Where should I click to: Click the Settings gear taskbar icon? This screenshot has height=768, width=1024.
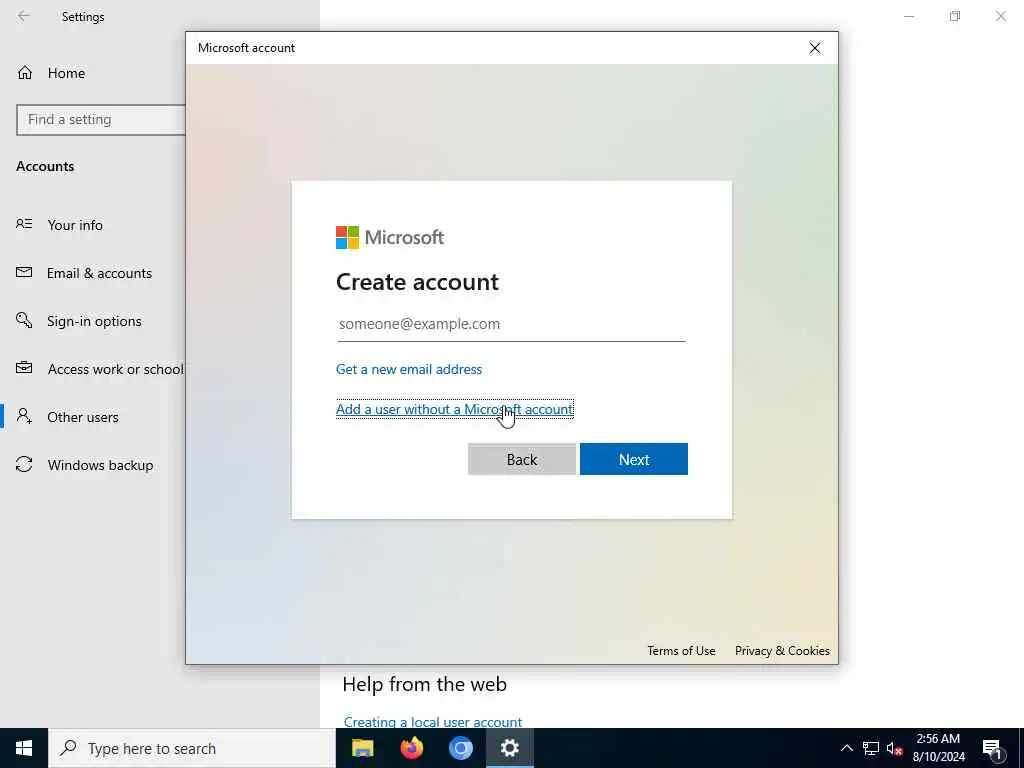[509, 748]
